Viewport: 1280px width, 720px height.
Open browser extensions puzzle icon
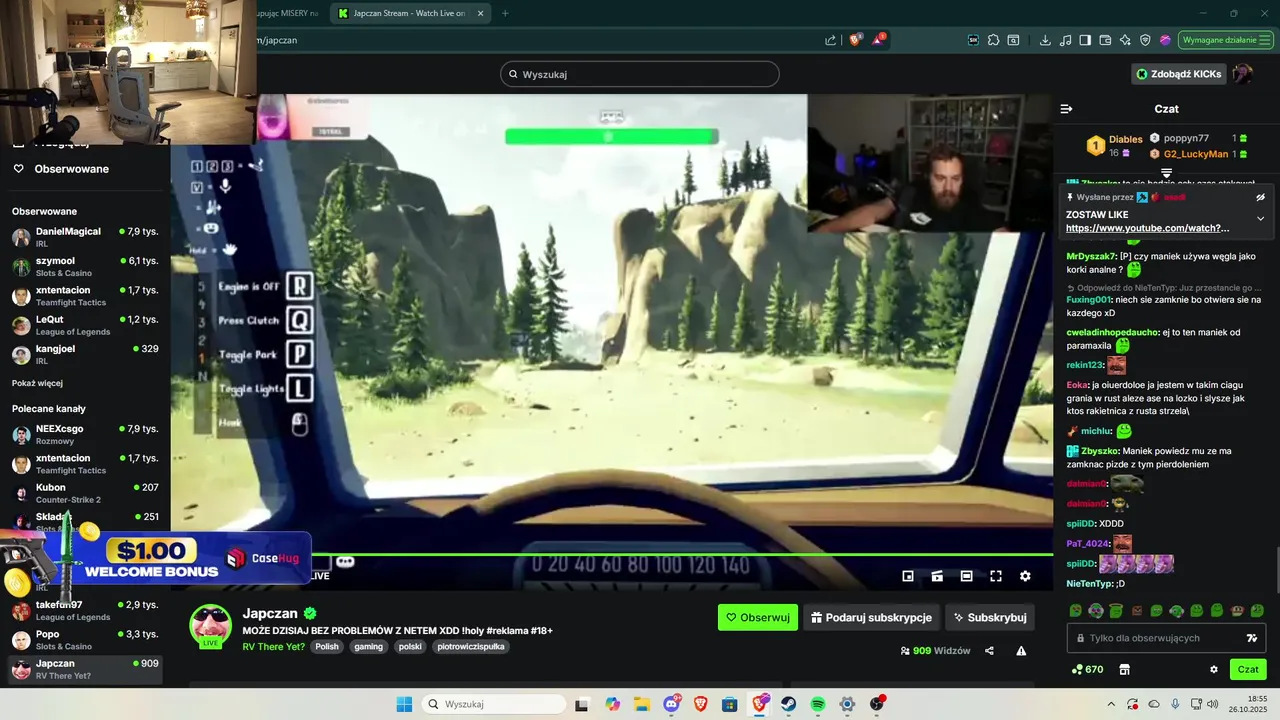click(x=993, y=40)
